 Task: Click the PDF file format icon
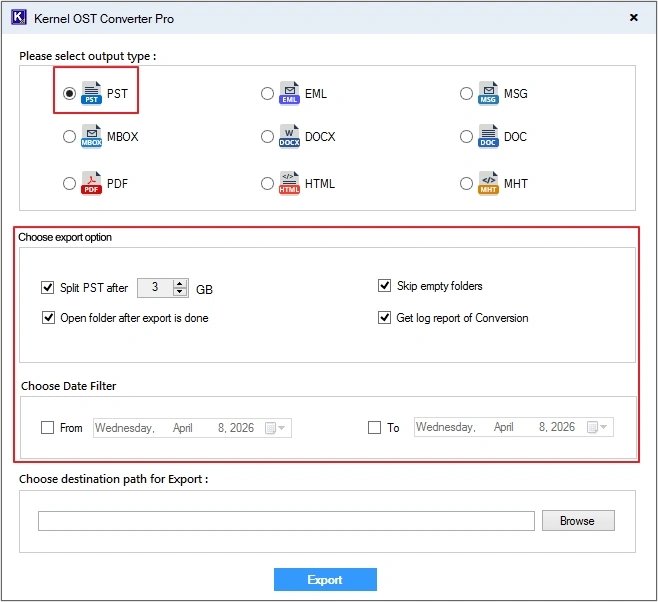92,184
